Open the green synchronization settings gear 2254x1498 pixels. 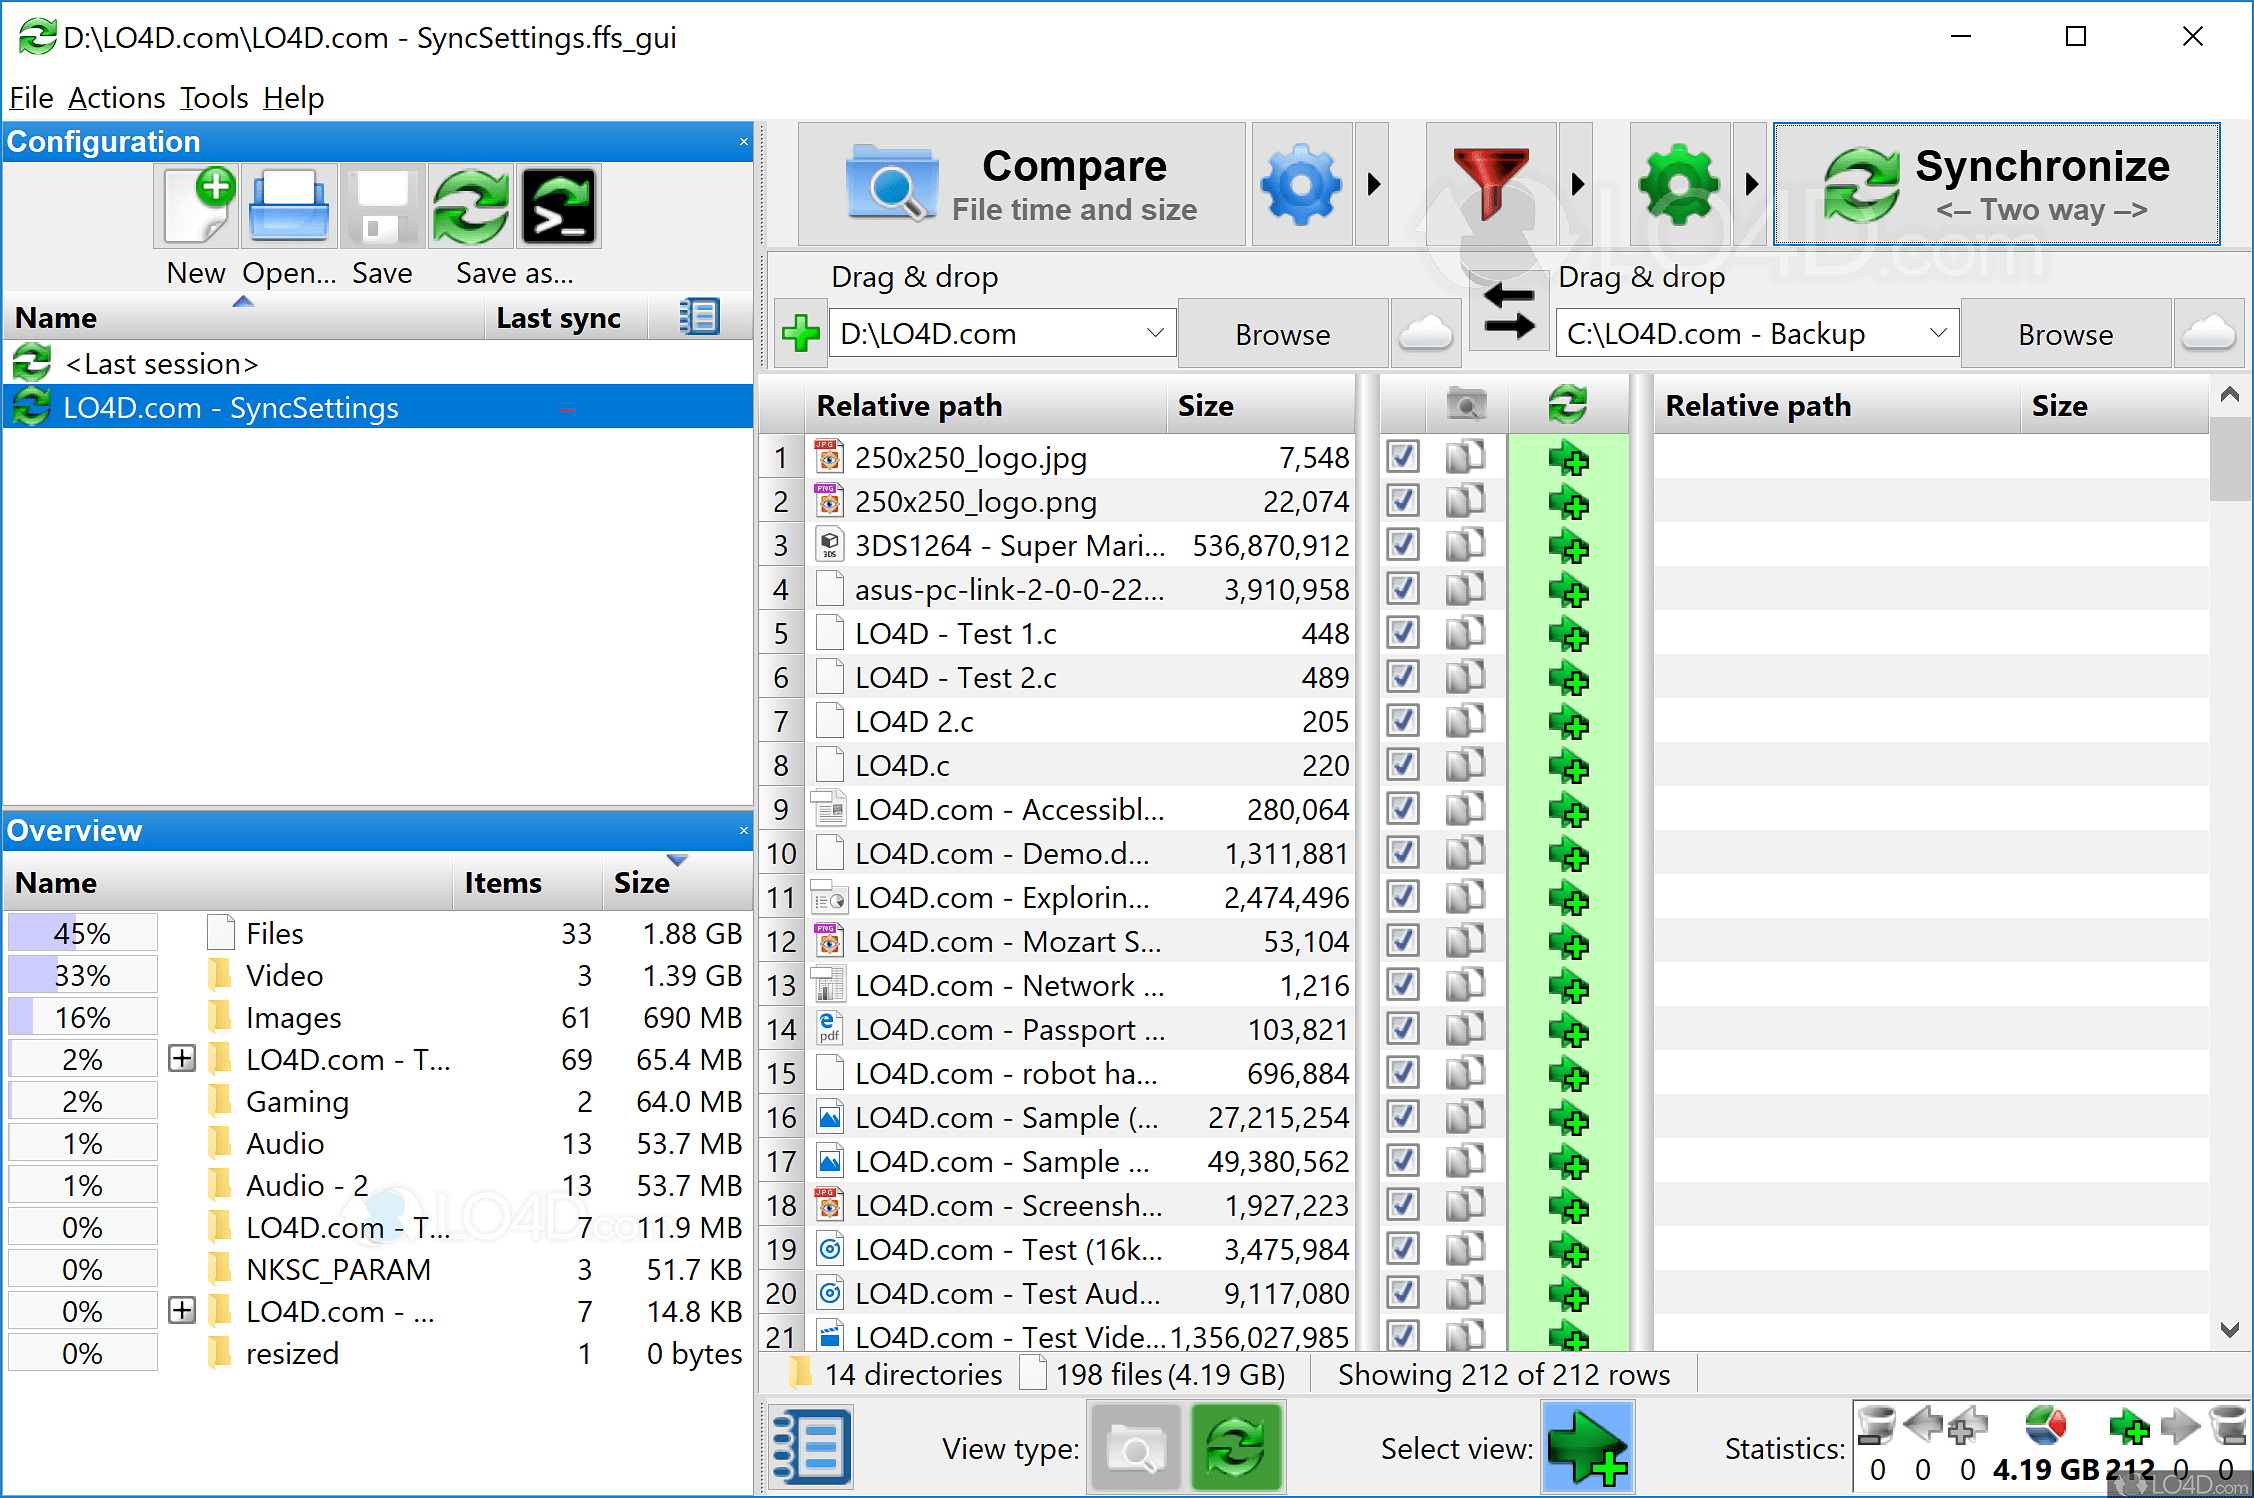(x=1680, y=185)
